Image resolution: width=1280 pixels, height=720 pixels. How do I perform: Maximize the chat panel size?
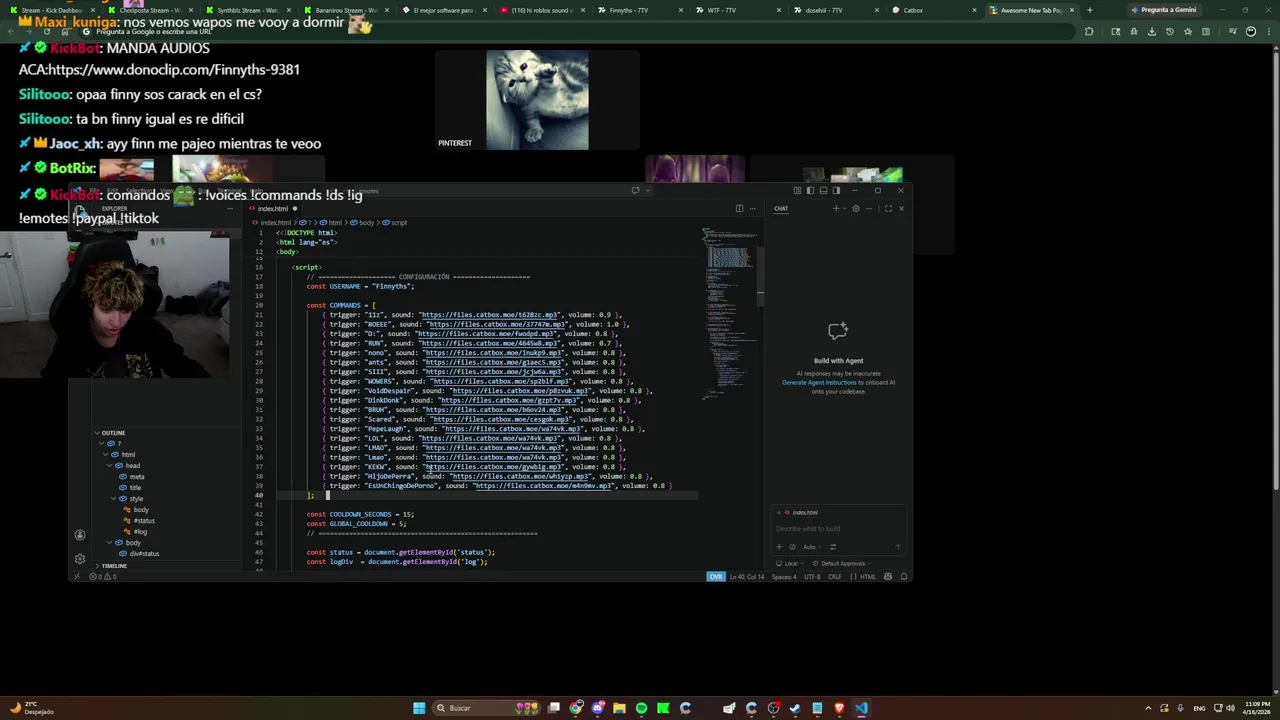[x=888, y=208]
